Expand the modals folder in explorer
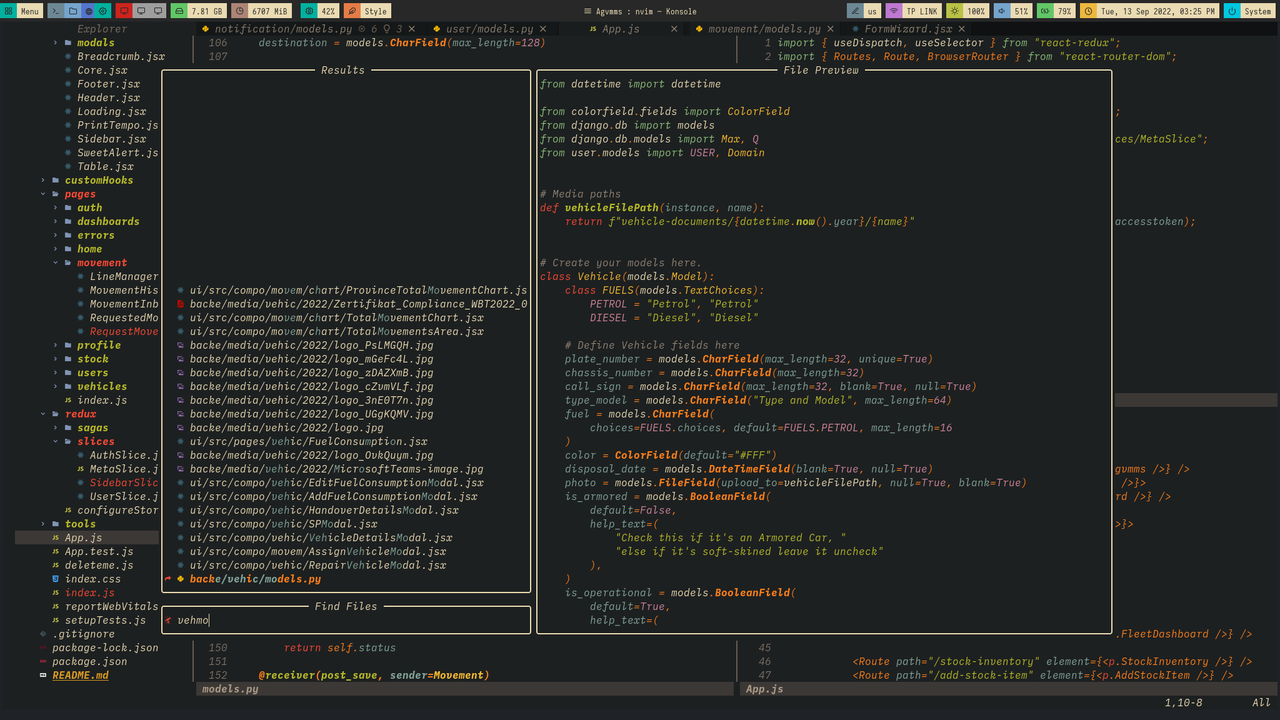This screenshot has height=720, width=1280. pyautogui.click(x=96, y=43)
